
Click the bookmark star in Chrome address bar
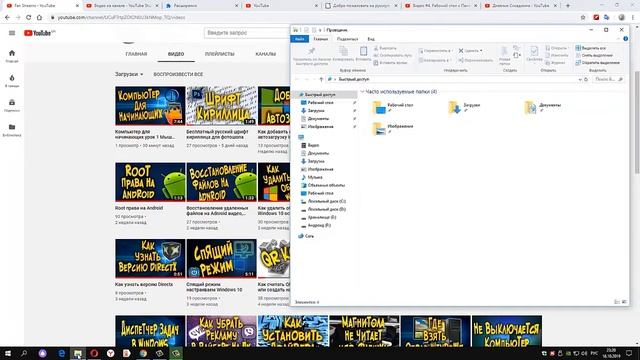point(583,18)
